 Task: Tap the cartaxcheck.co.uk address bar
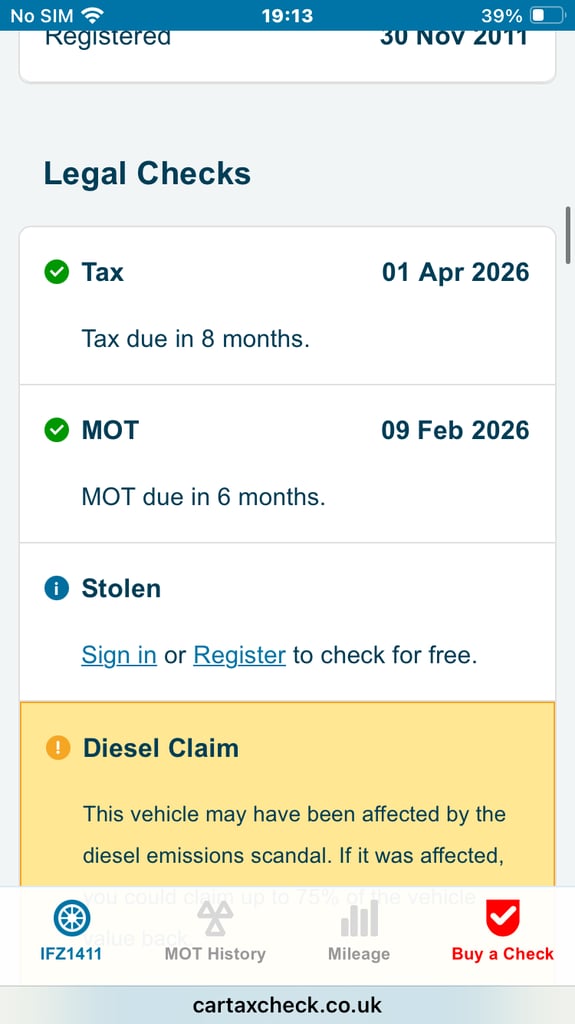(288, 1004)
